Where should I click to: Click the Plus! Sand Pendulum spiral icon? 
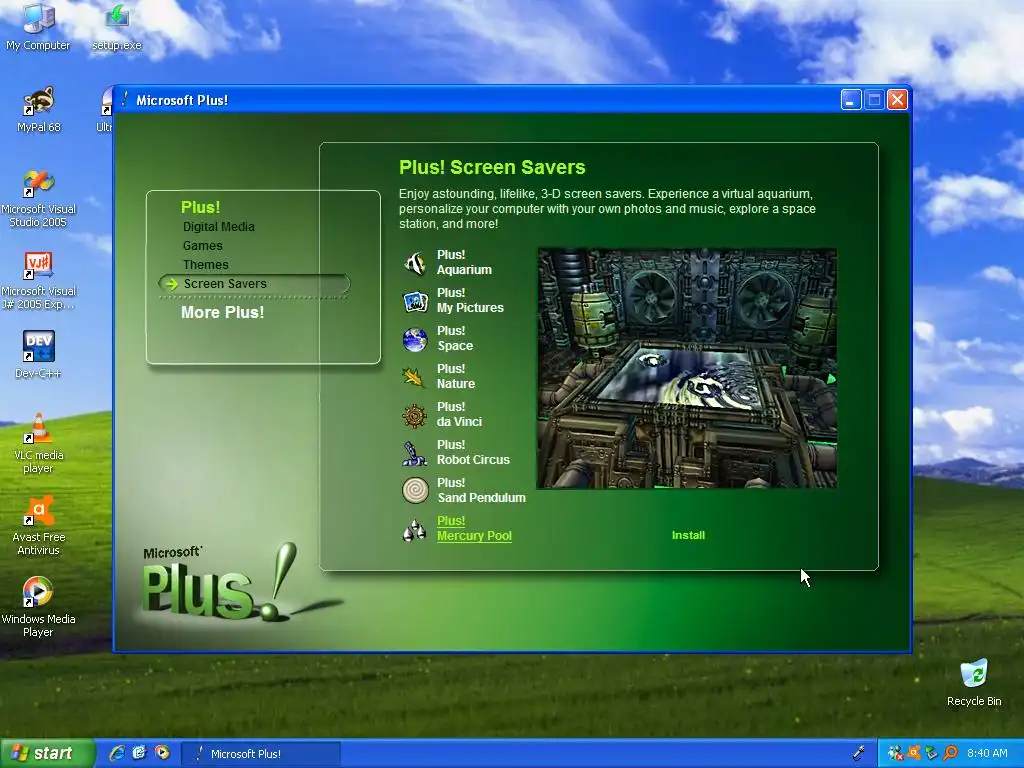click(x=415, y=490)
